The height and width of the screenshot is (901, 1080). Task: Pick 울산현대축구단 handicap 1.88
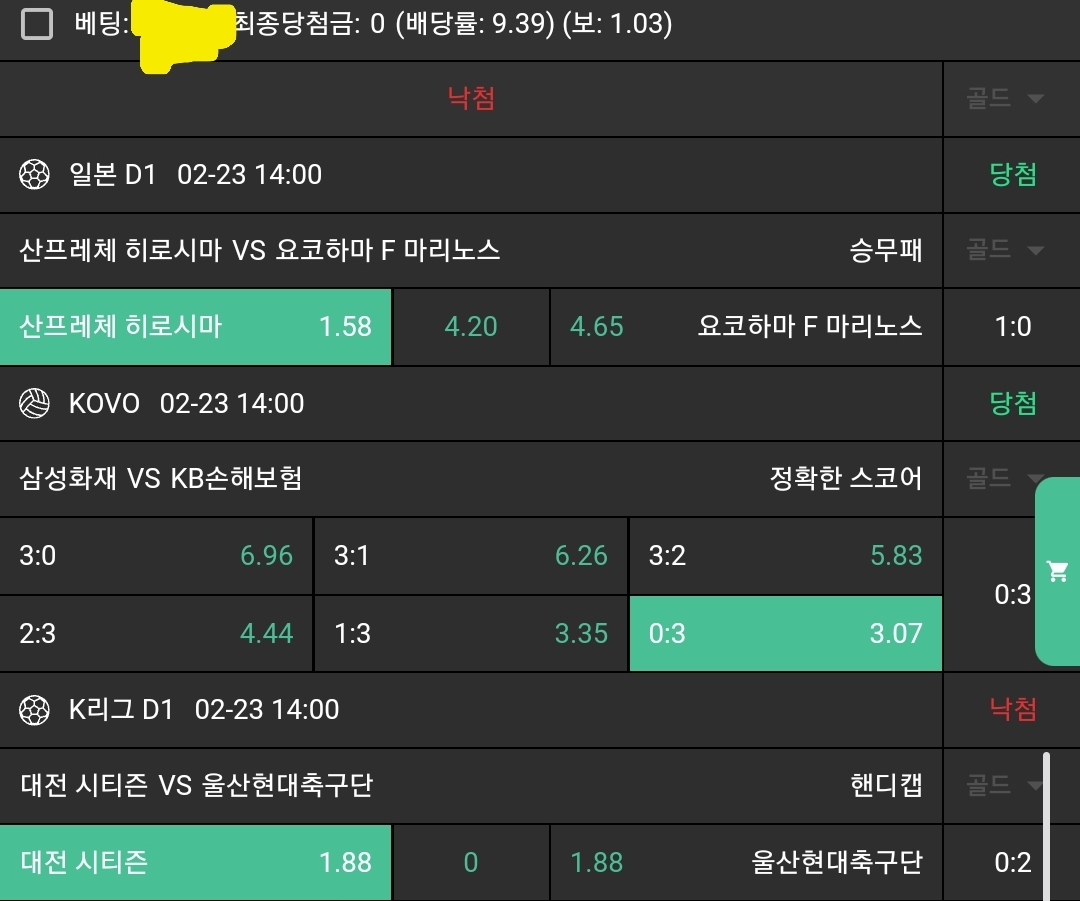click(x=746, y=862)
